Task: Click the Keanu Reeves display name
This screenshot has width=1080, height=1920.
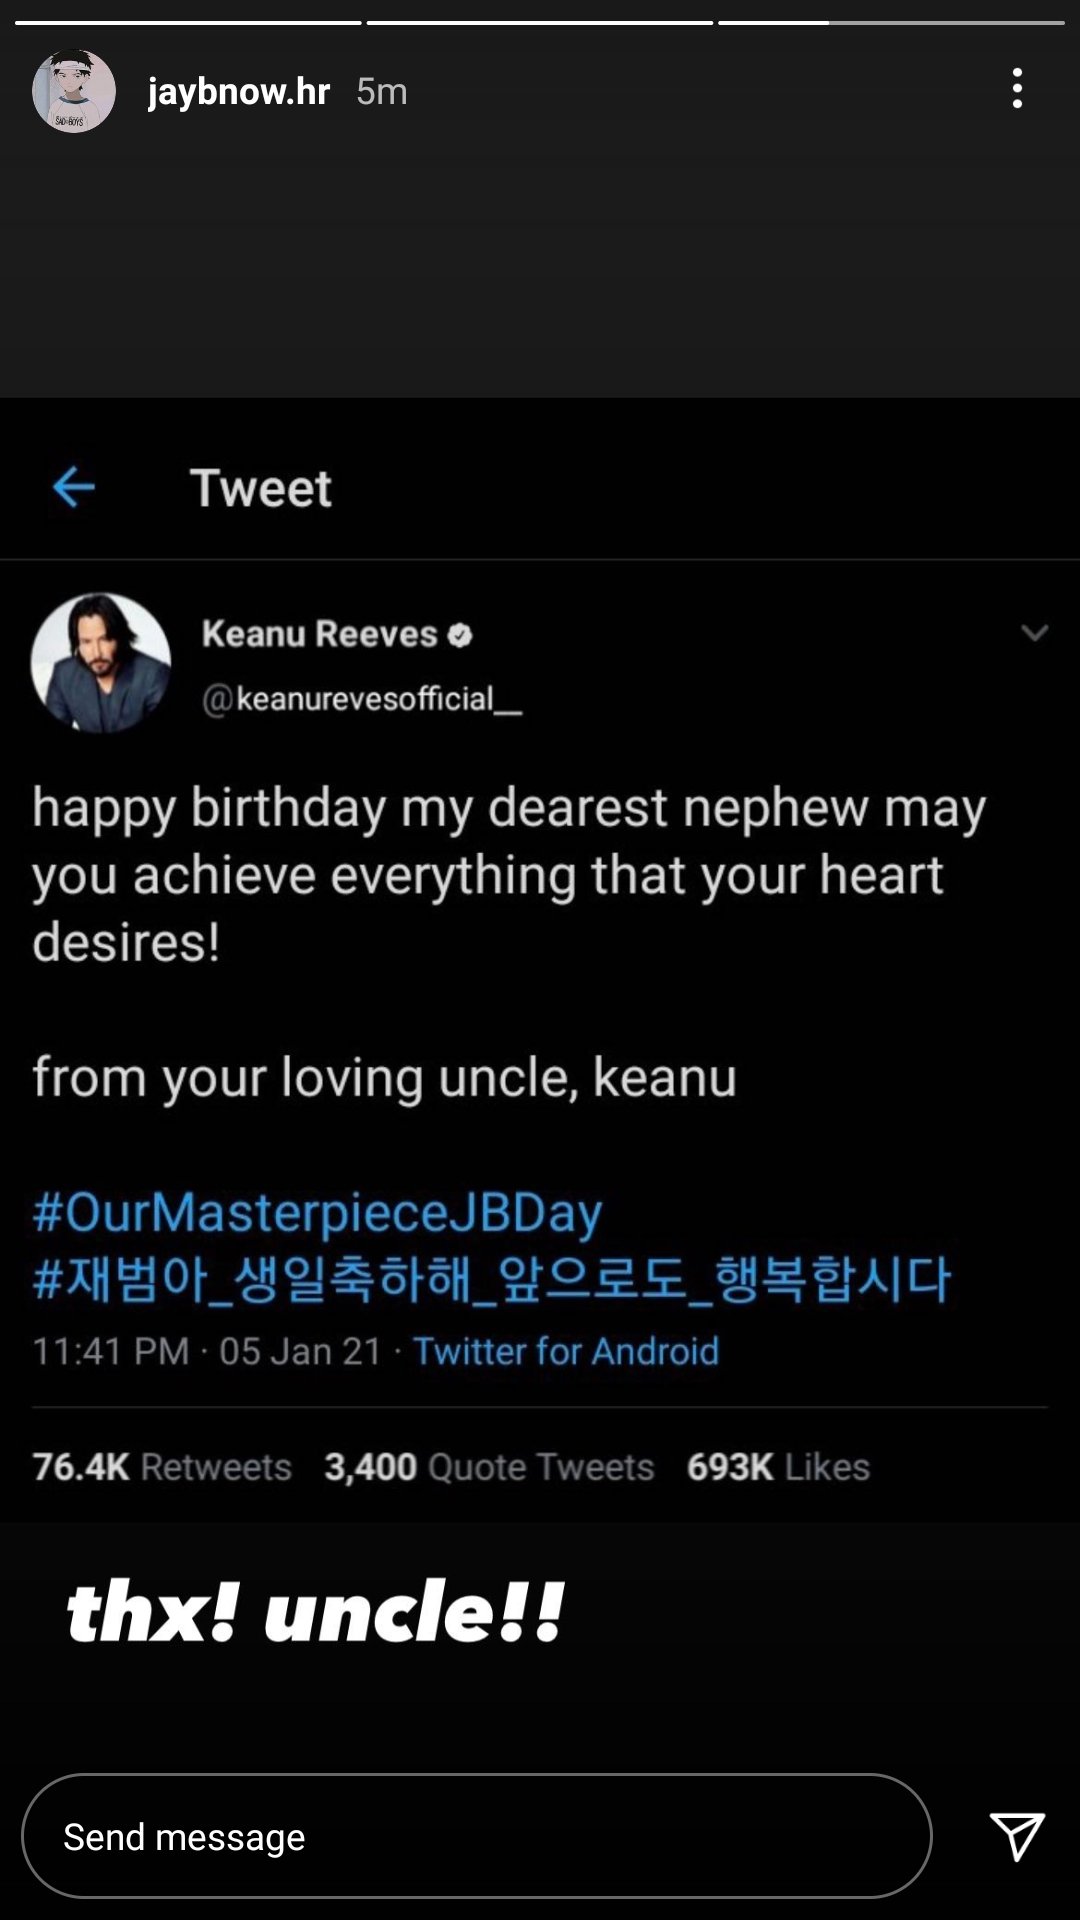Action: point(319,634)
